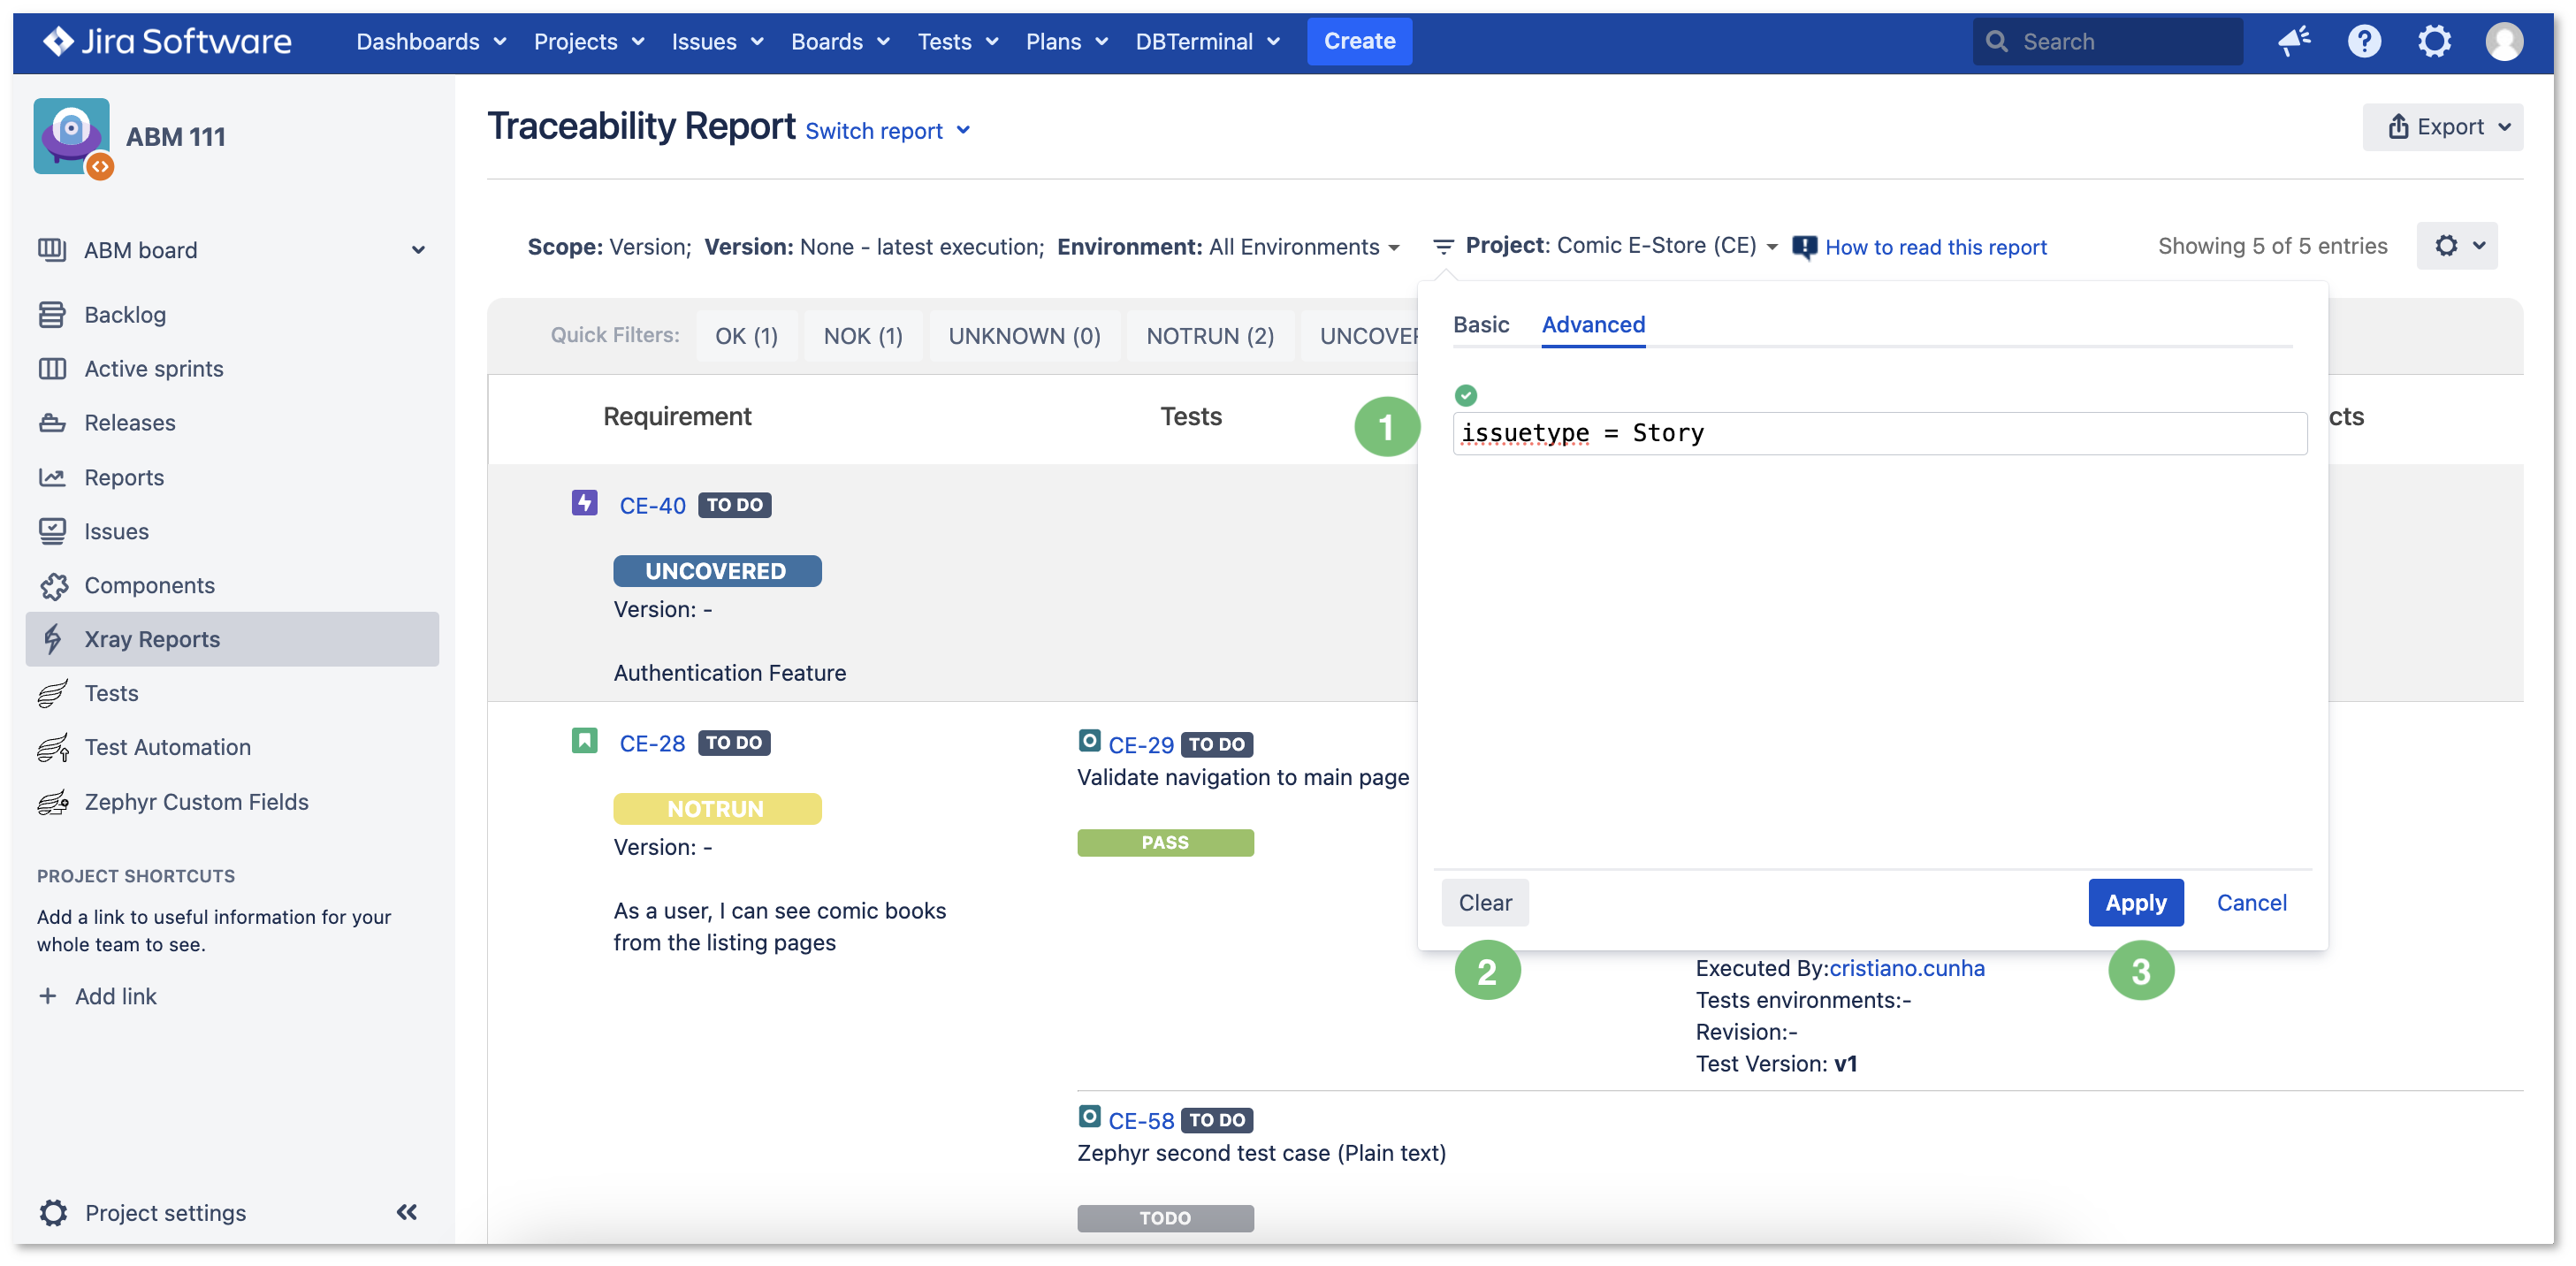Viewport: 2576px width, 1266px height.
Task: Click Add link under Project Shortcuts
Action: 97,996
